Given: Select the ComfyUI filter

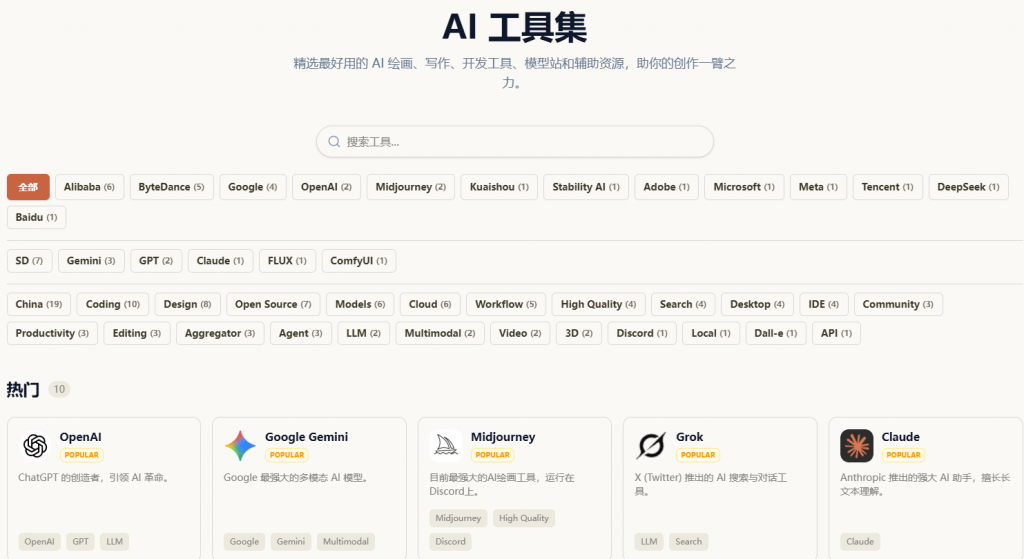Looking at the screenshot, I should pyautogui.click(x=359, y=261).
